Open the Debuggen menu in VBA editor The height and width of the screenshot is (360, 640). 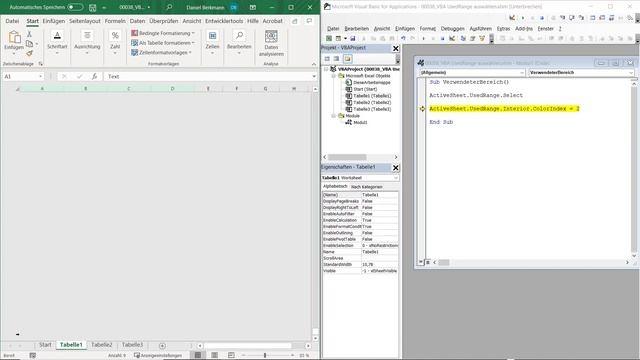click(x=453, y=29)
